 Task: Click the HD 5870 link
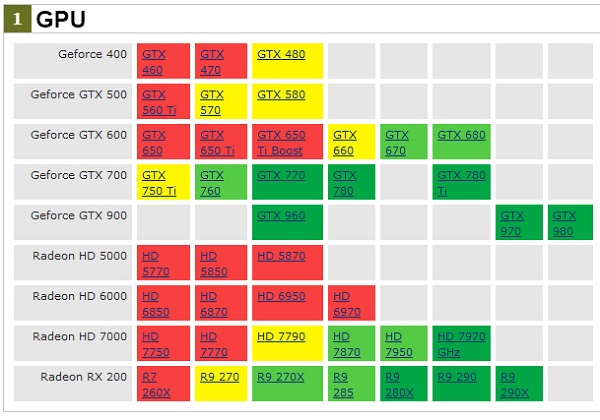tap(281, 255)
